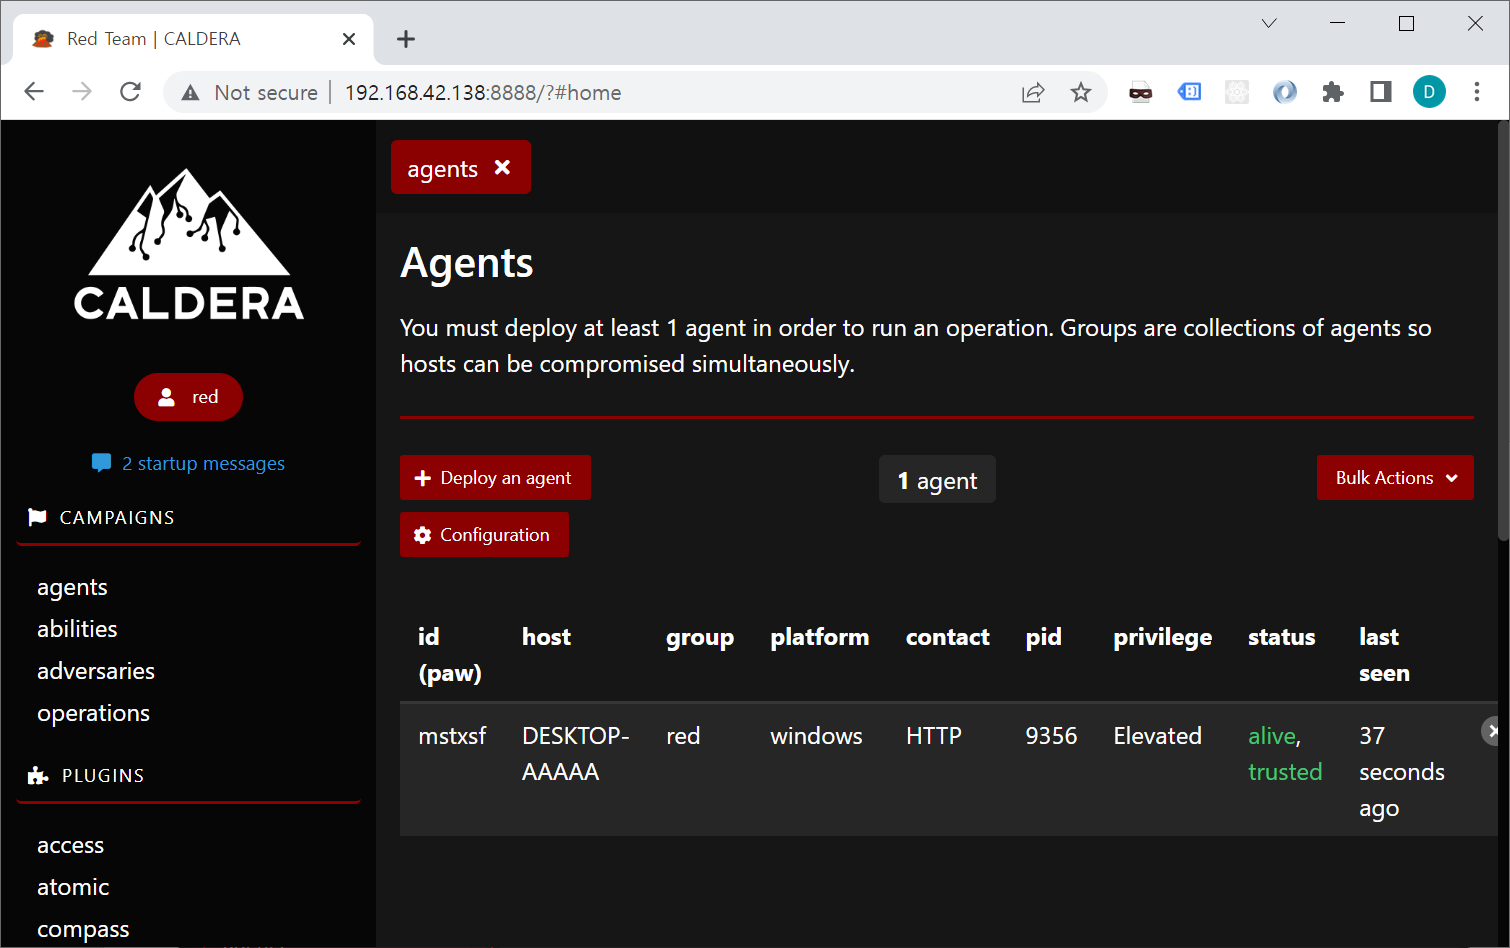The height and width of the screenshot is (948, 1510).
Task: Open Chrome three-dot menu
Action: pyautogui.click(x=1477, y=92)
